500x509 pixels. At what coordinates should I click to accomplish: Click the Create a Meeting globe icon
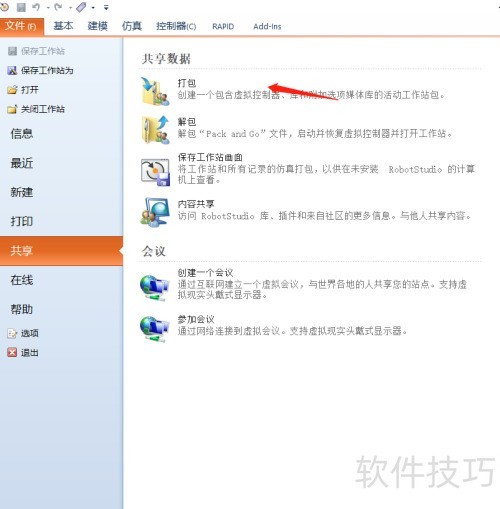(x=154, y=287)
